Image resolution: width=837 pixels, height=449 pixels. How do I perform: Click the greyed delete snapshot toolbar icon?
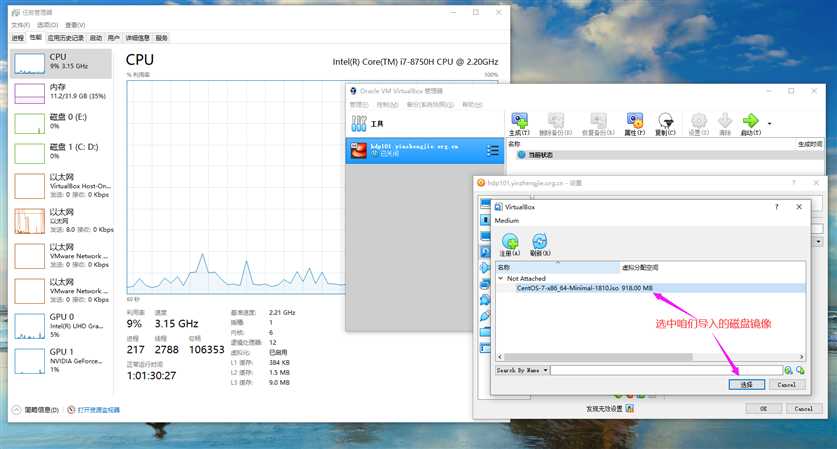[x=556, y=121]
